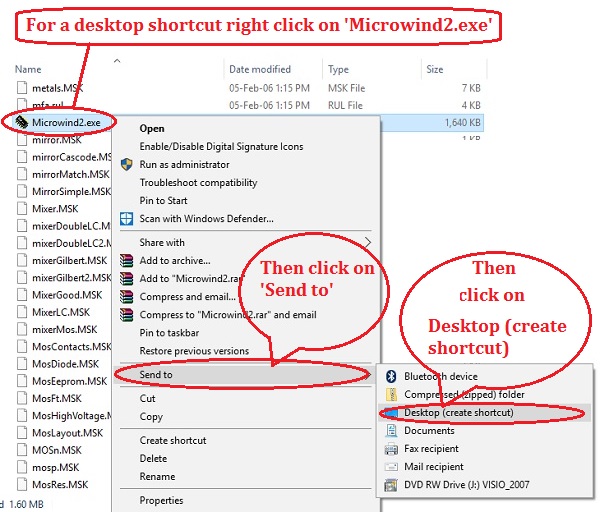Click the Mail recipient envelope icon
The image size is (600, 512).
[391, 466]
